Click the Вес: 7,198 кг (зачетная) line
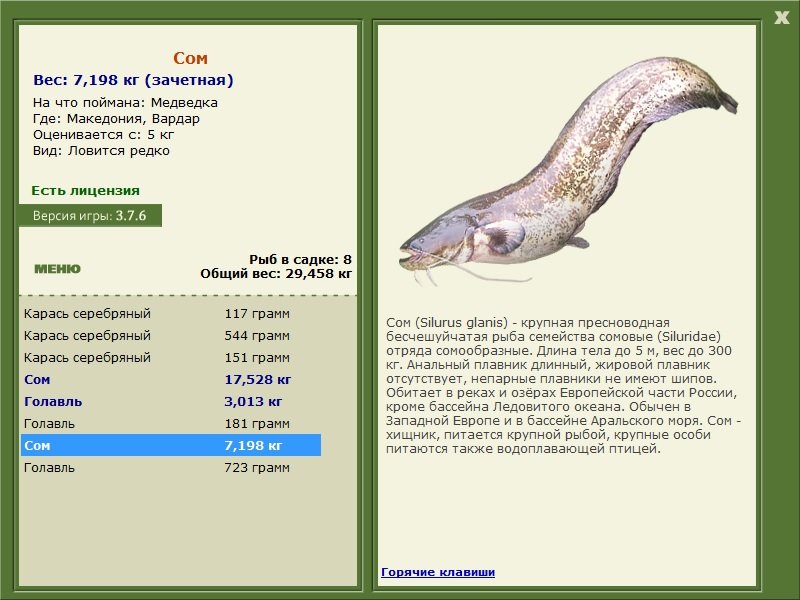The image size is (800, 600). click(x=133, y=80)
